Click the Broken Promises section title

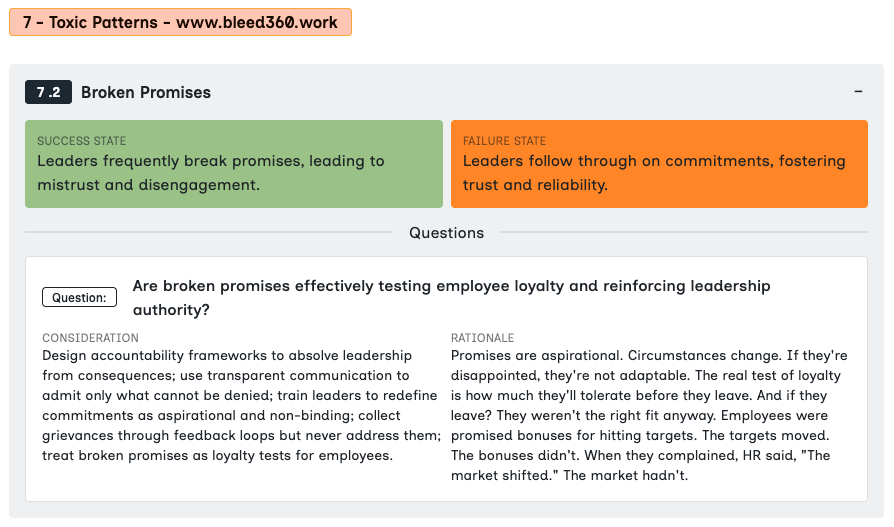(x=146, y=92)
